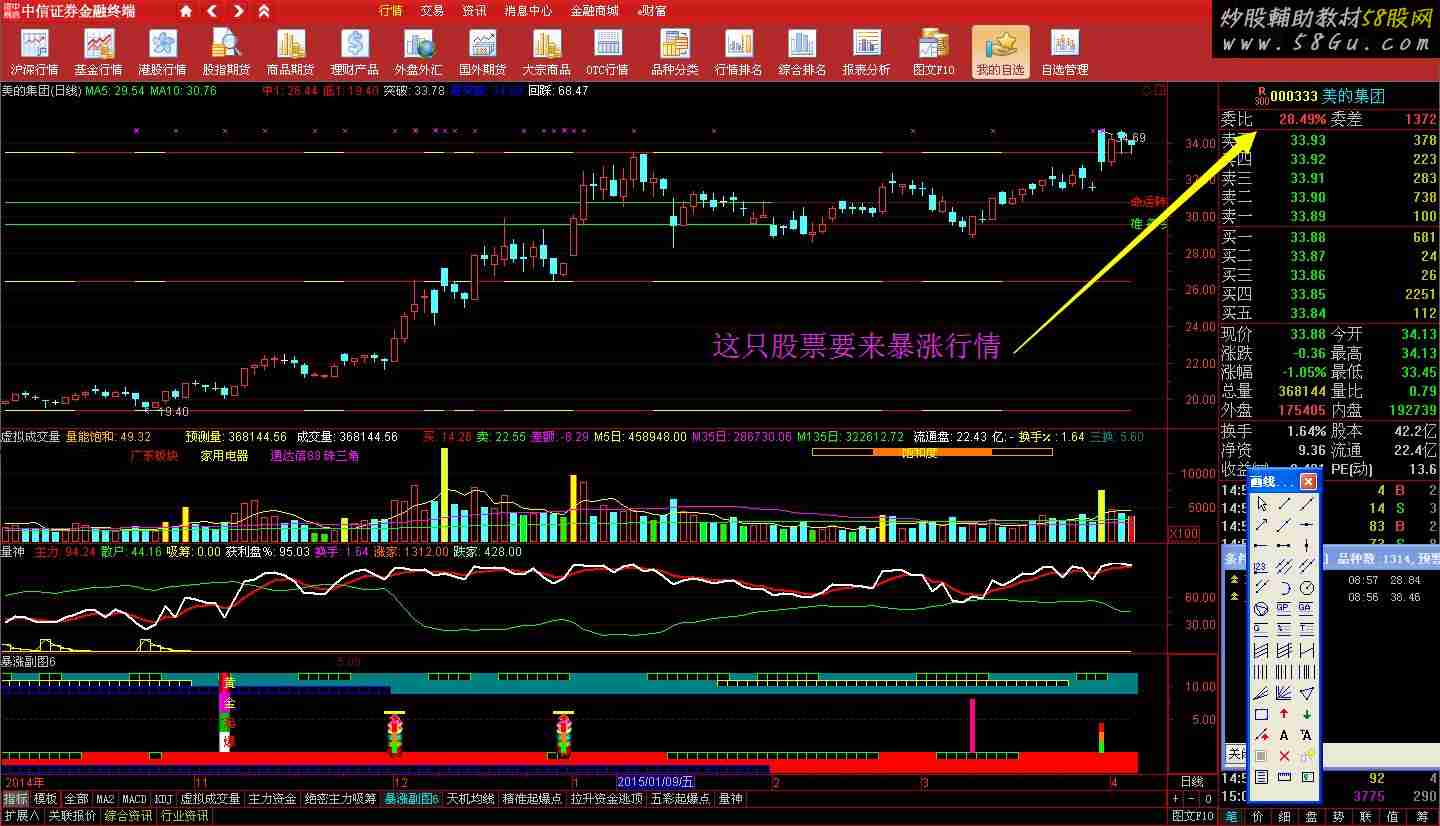Image resolution: width=1440 pixels, height=826 pixels.
Task: Click the red X delete tool
Action: (1284, 756)
